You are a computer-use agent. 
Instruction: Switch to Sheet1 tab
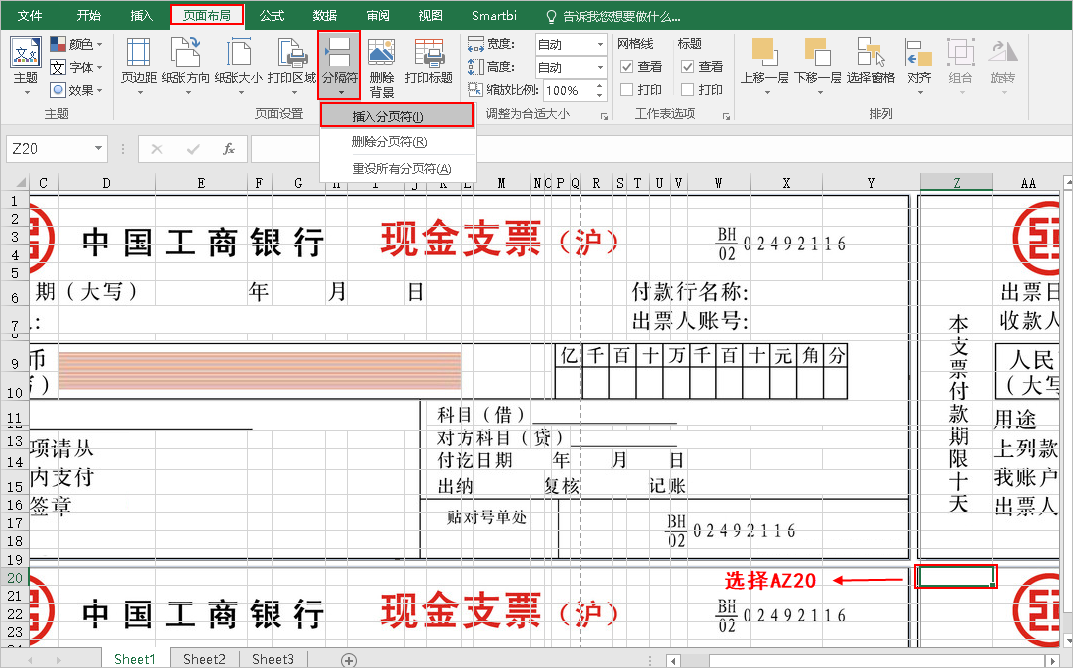pos(135,659)
